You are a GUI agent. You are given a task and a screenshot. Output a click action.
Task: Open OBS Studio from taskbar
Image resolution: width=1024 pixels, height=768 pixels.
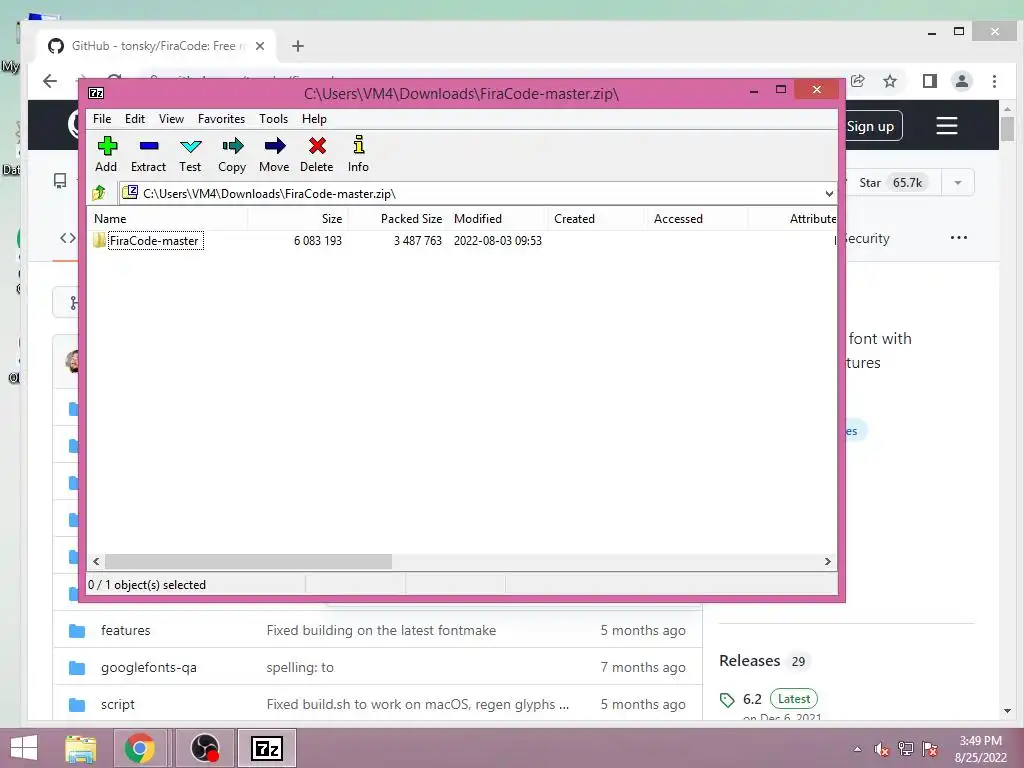[205, 748]
